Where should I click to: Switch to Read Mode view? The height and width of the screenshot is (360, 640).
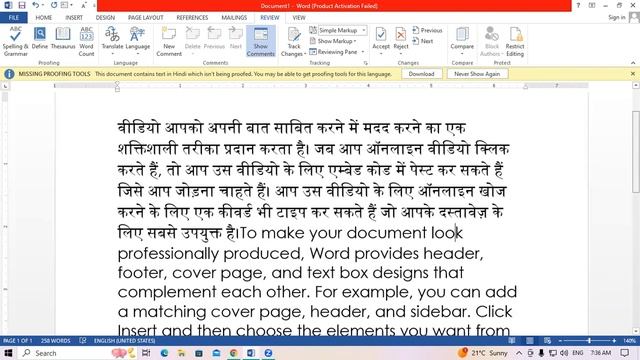coord(511,340)
